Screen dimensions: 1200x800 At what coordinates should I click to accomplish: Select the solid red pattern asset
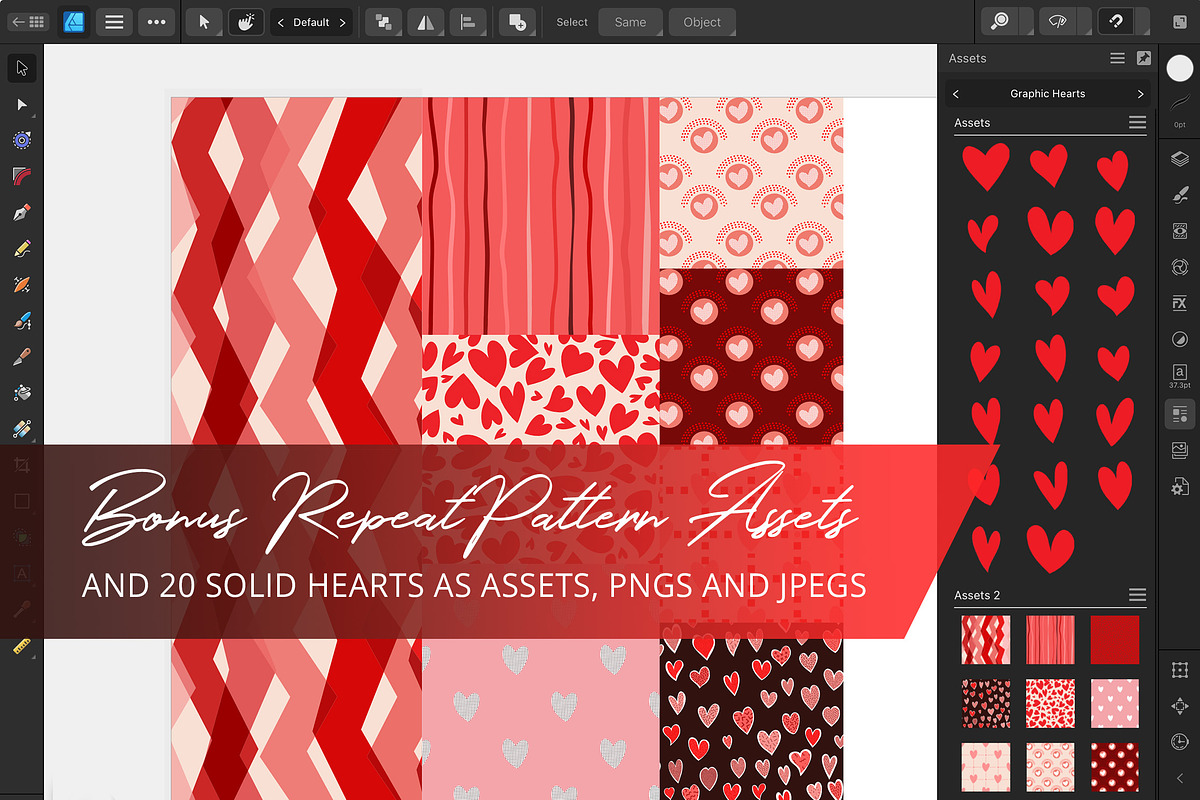pos(1114,640)
